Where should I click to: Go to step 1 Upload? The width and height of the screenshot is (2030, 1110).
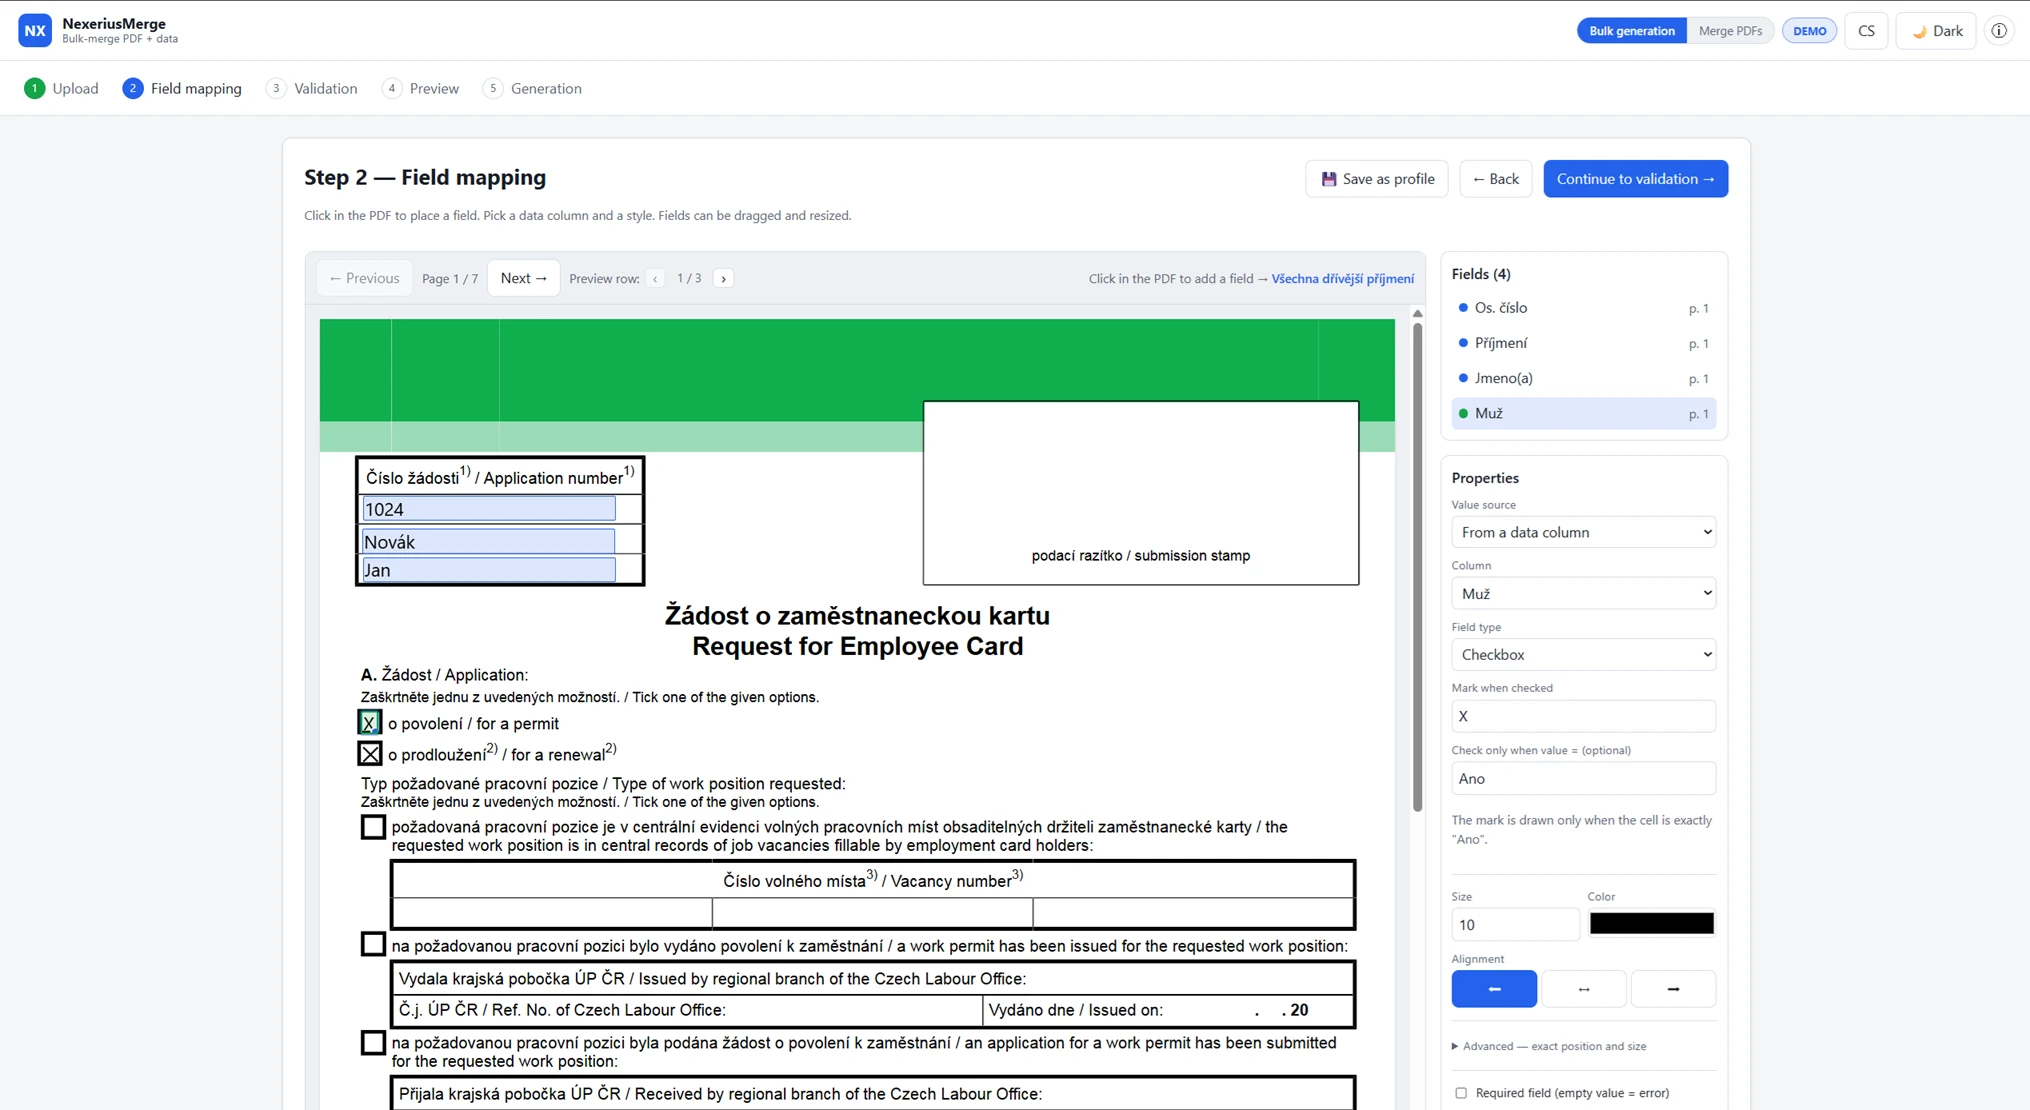61,88
